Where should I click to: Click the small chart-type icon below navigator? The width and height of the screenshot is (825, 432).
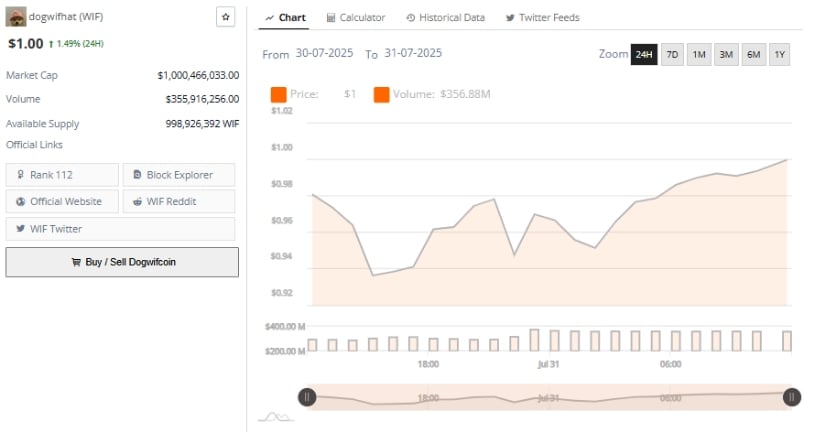[276, 417]
